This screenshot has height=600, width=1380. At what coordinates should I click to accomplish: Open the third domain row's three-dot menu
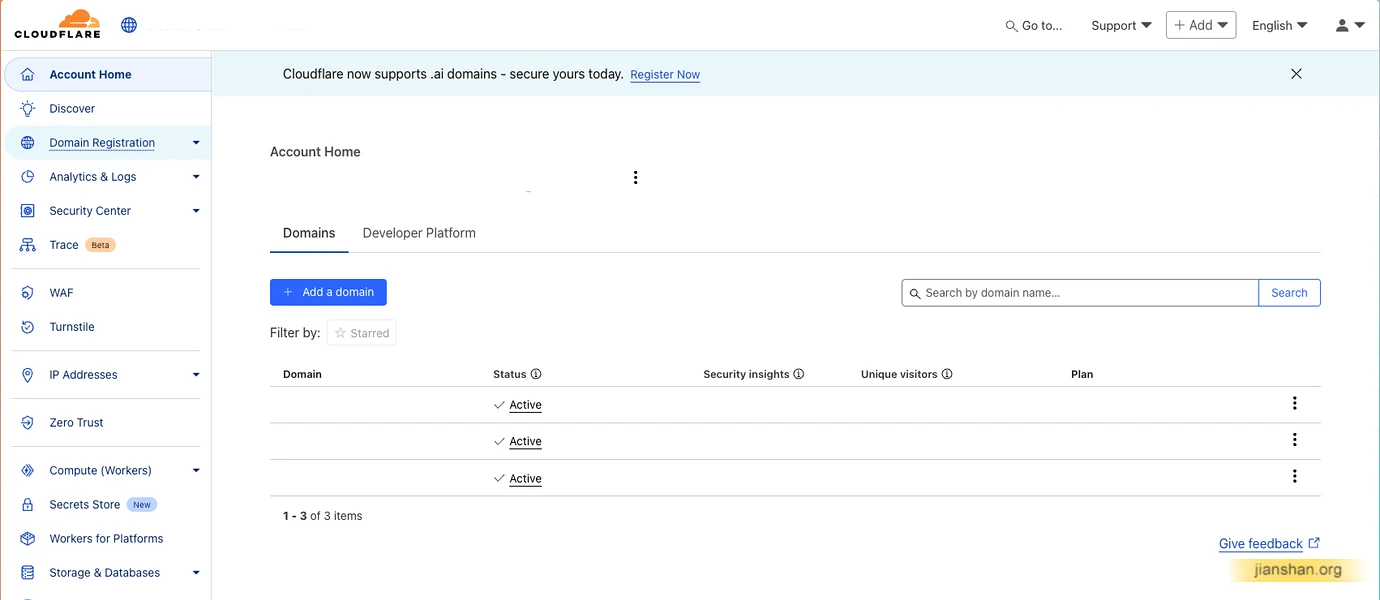point(1294,476)
